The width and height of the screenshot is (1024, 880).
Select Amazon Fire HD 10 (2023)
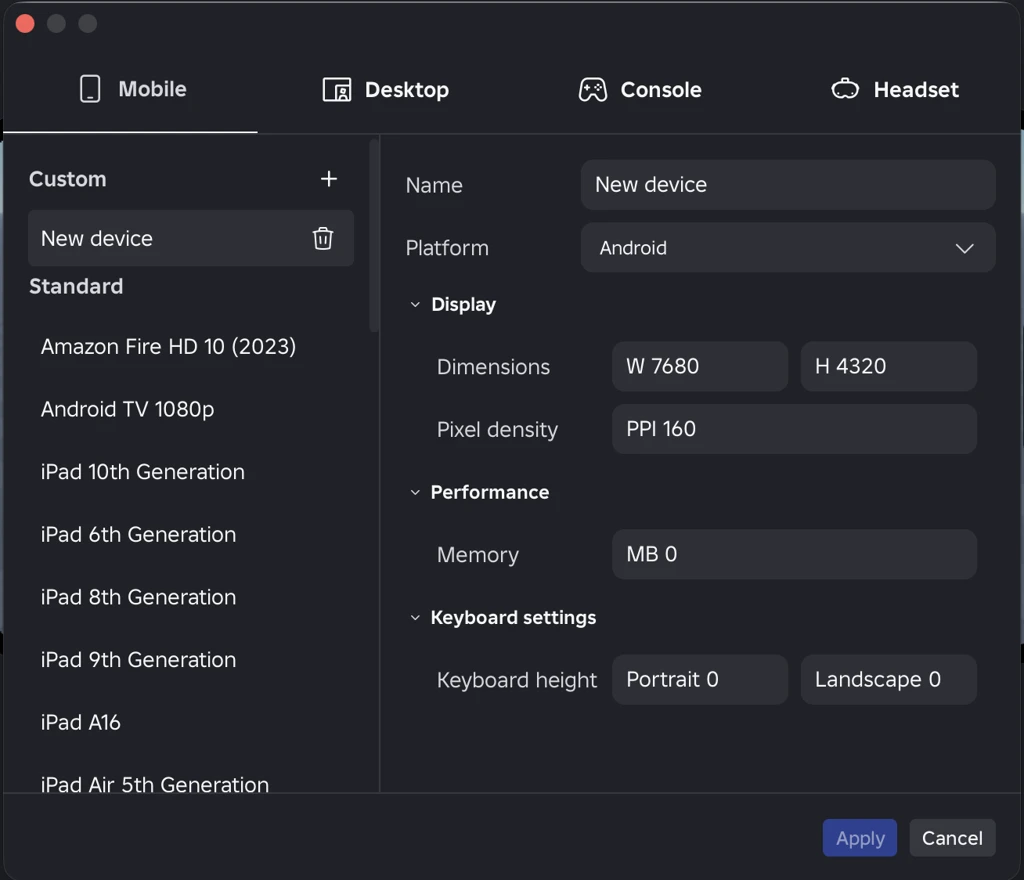tap(191, 347)
